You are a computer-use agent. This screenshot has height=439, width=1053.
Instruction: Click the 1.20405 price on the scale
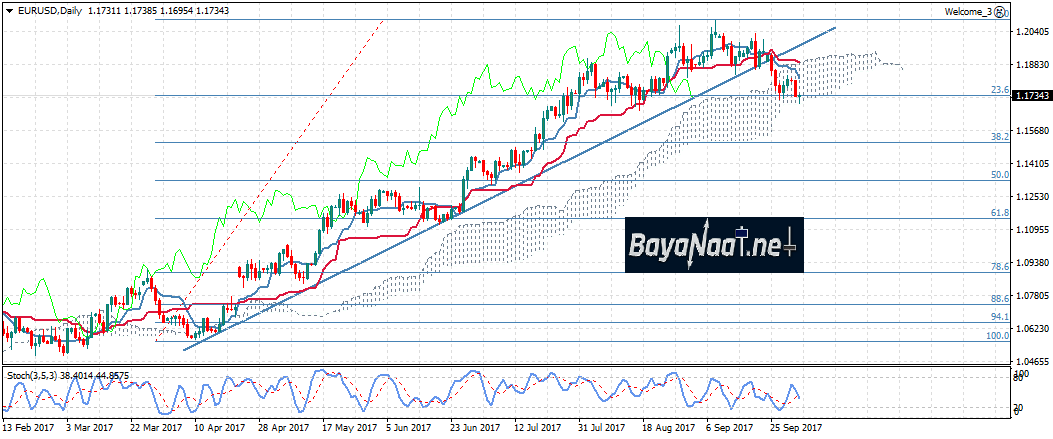1031,32
